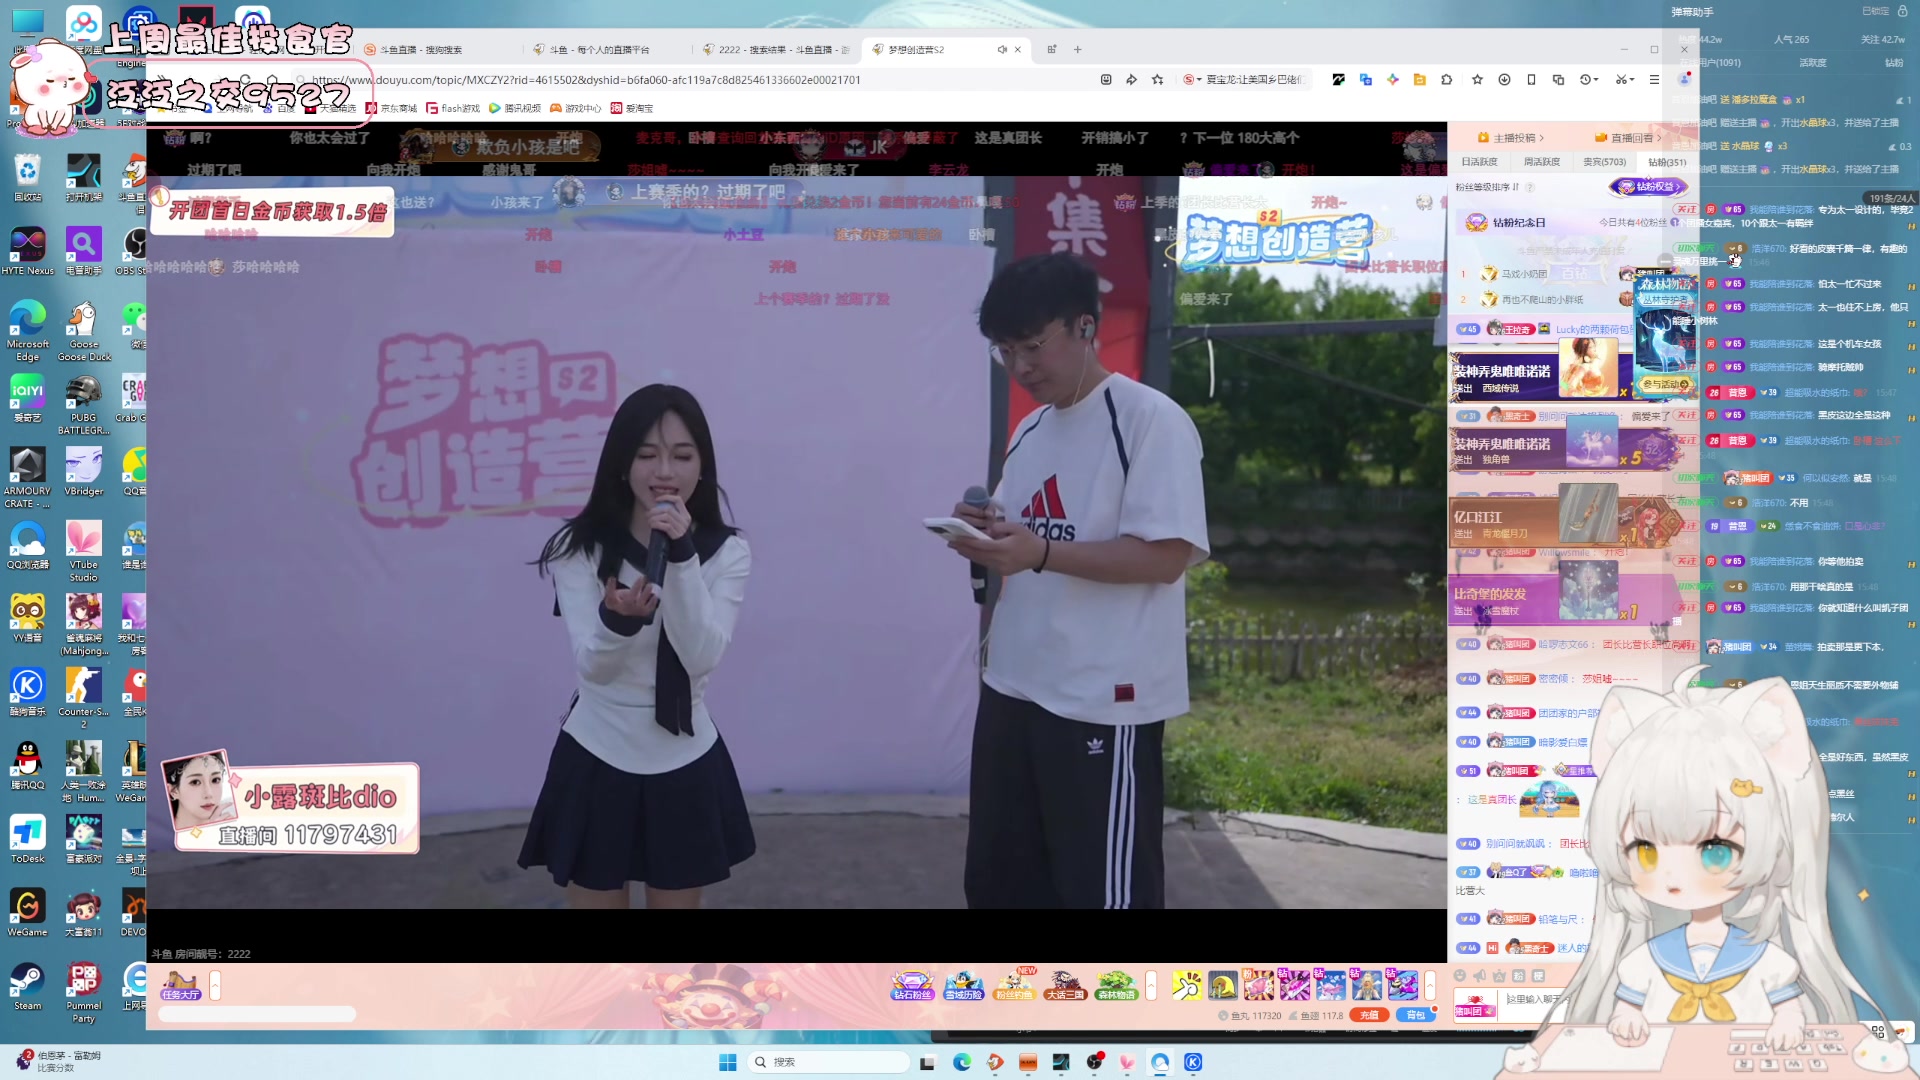Click the 充值 recharge button
The width and height of the screenshot is (1920, 1080).
[1369, 1015]
